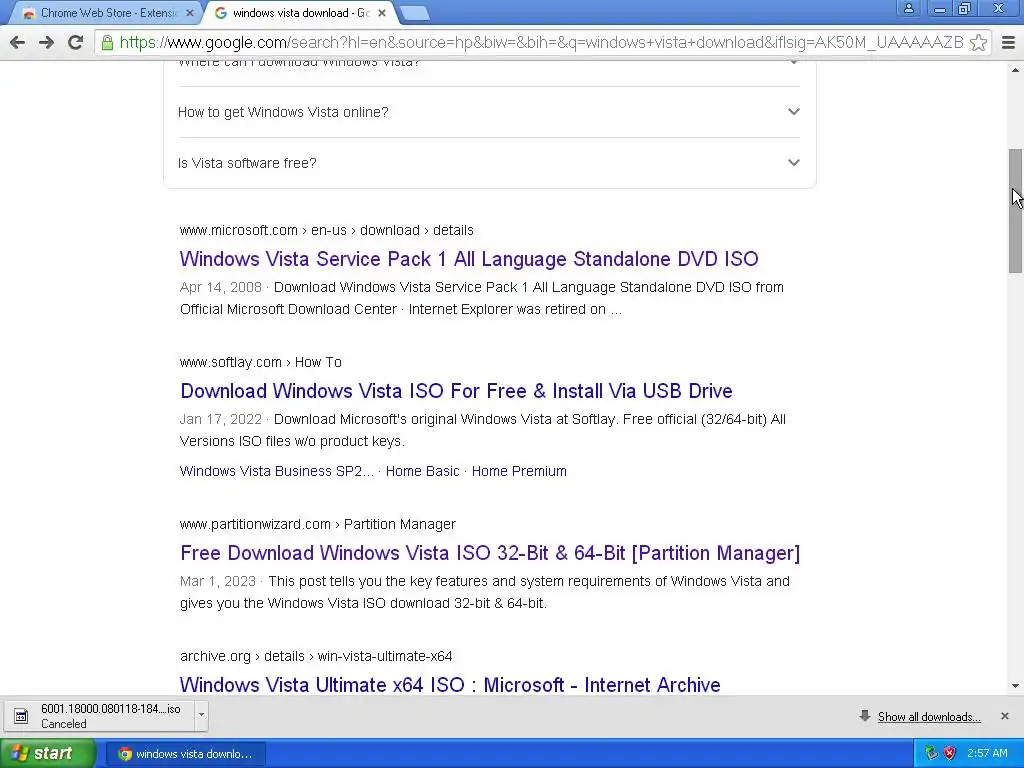Click the 2:57 AM system clock
The height and width of the screenshot is (768, 1024).
click(987, 754)
